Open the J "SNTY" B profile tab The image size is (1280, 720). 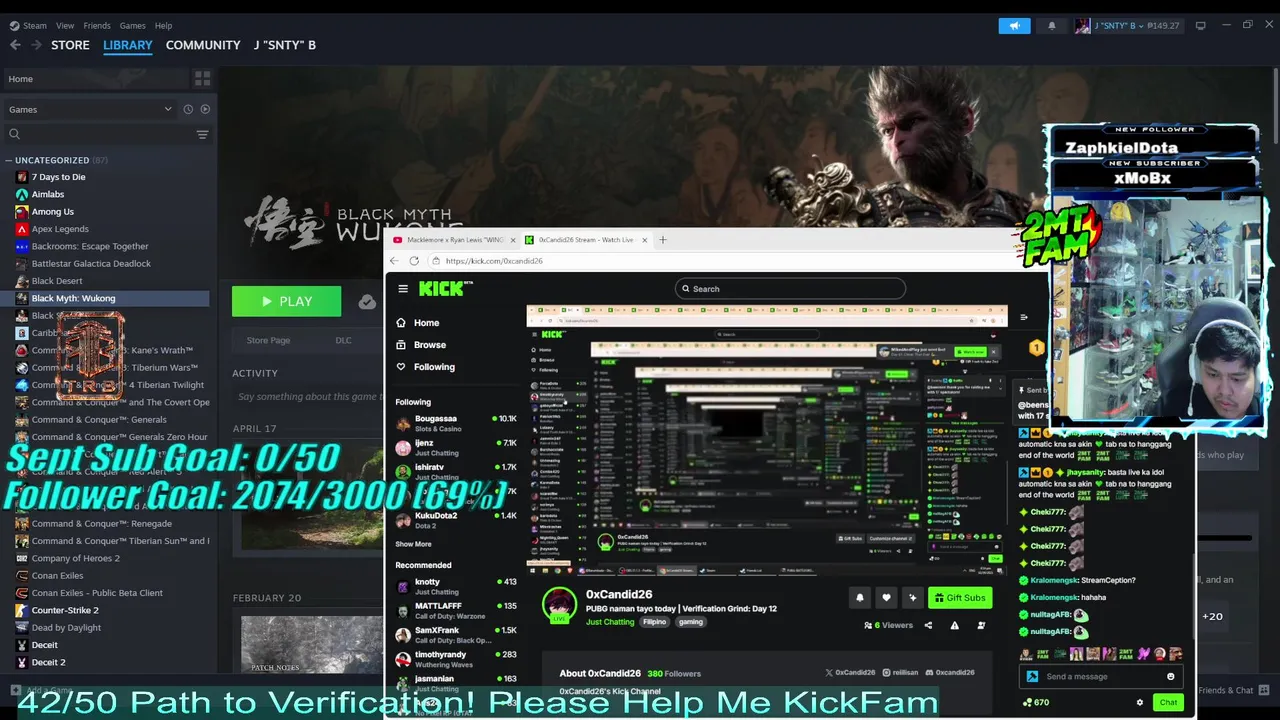point(285,45)
